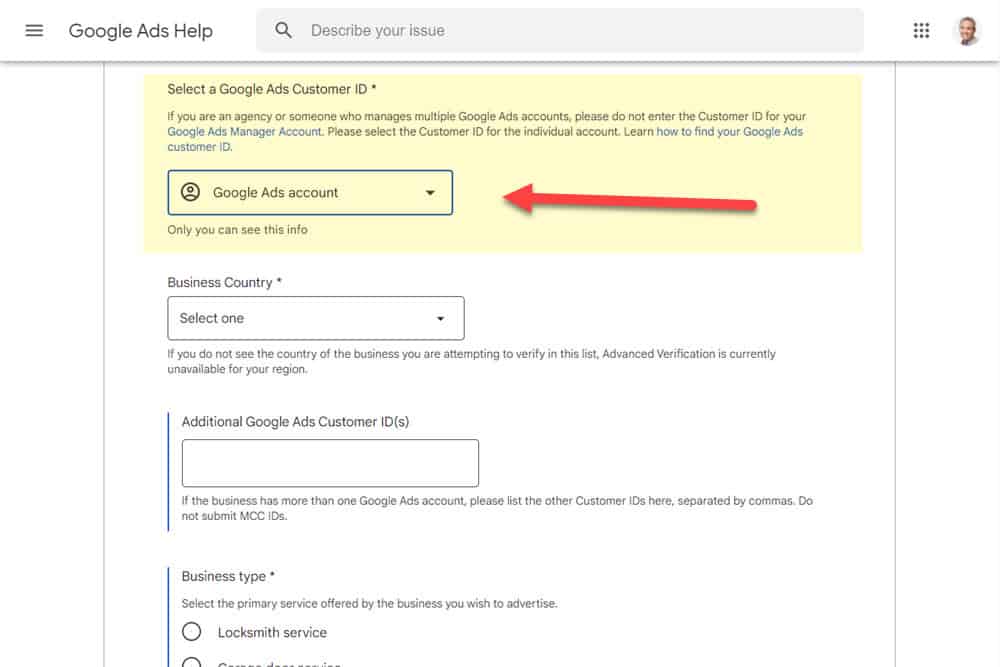Click the Business type heading
Viewport: 1000px width, 667px height.
(228, 576)
